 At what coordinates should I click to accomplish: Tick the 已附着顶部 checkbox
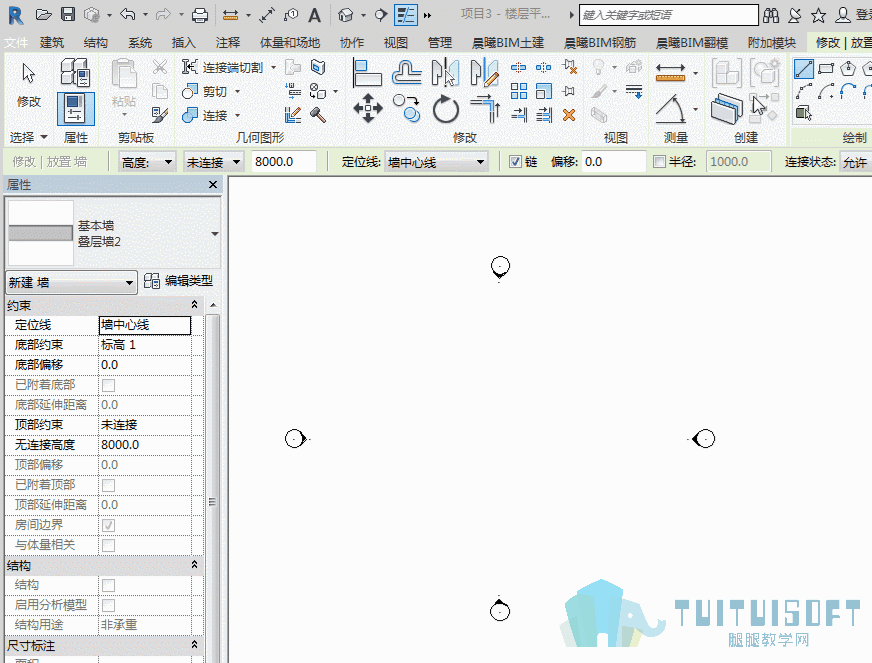[108, 485]
